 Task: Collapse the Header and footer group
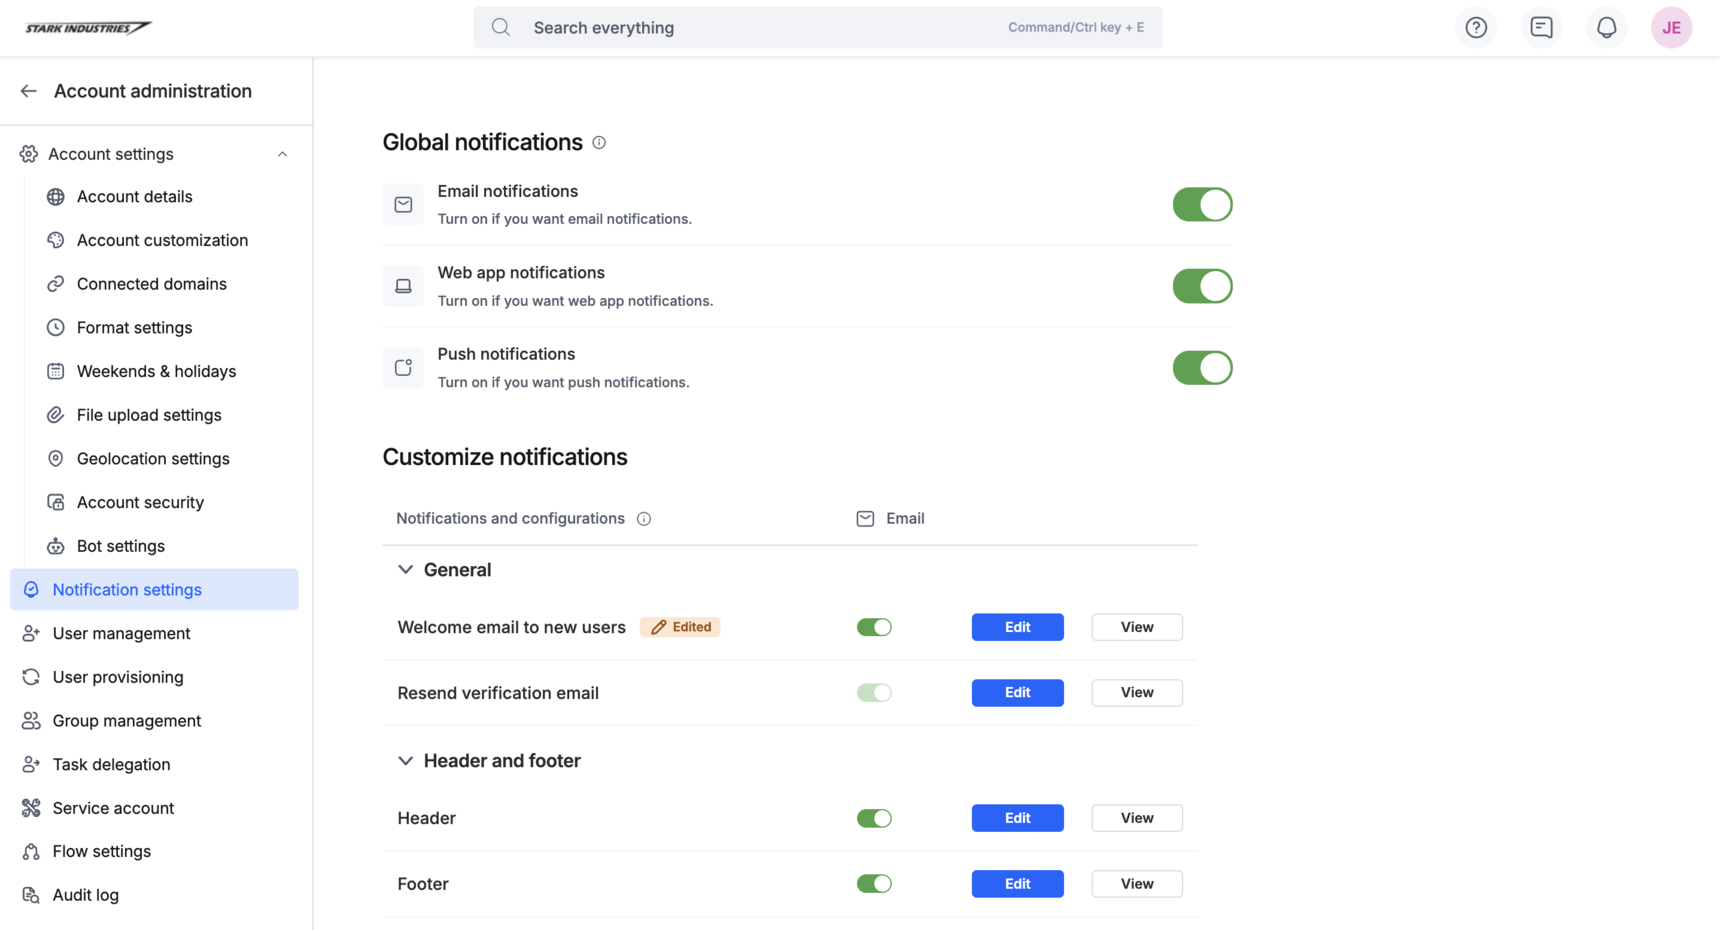405,761
